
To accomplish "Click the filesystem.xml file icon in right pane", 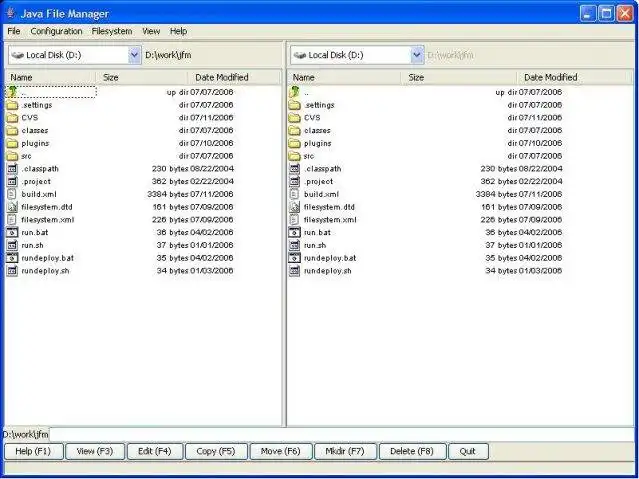I will tap(295, 220).
